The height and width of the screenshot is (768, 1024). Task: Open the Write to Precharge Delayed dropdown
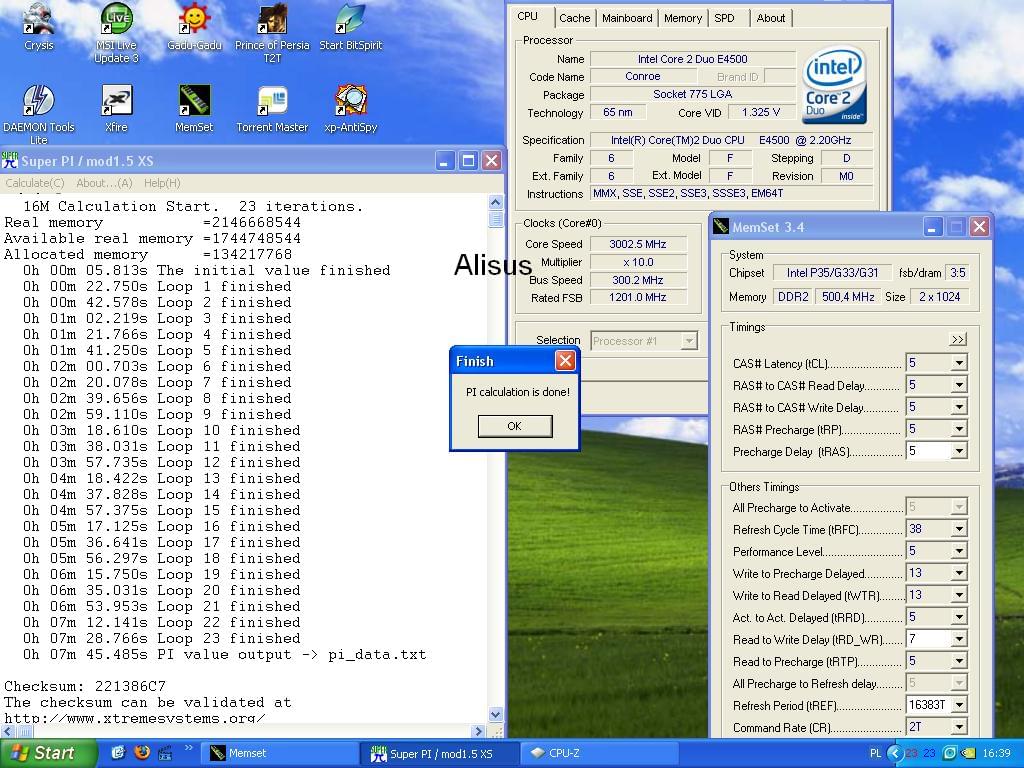[x=959, y=573]
